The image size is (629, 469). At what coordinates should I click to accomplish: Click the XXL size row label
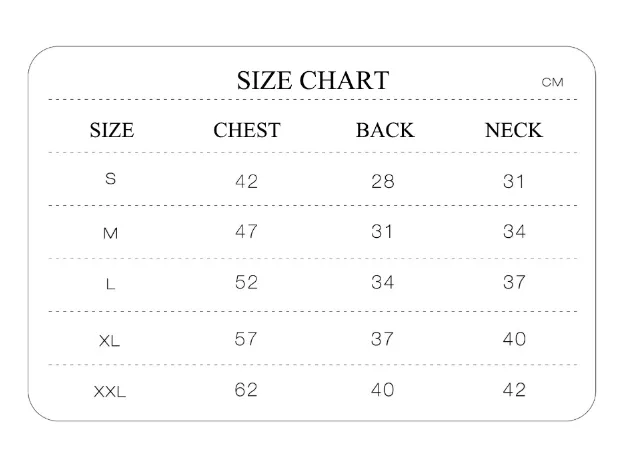coord(110,391)
